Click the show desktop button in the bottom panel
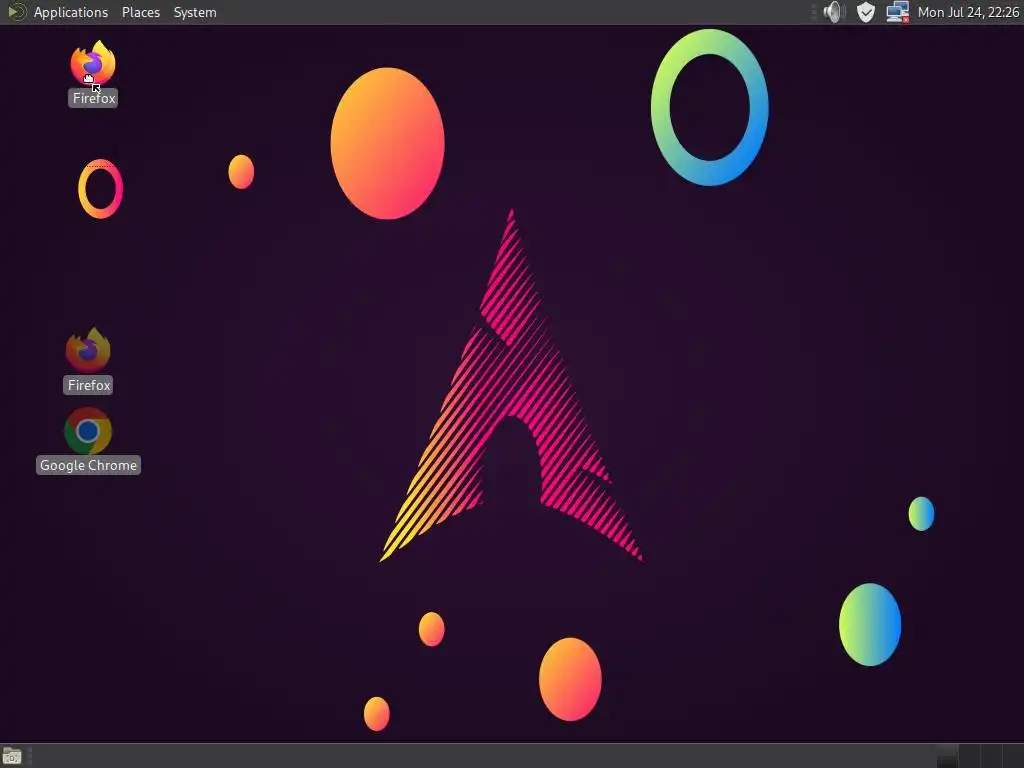The width and height of the screenshot is (1024, 768). 12,756
